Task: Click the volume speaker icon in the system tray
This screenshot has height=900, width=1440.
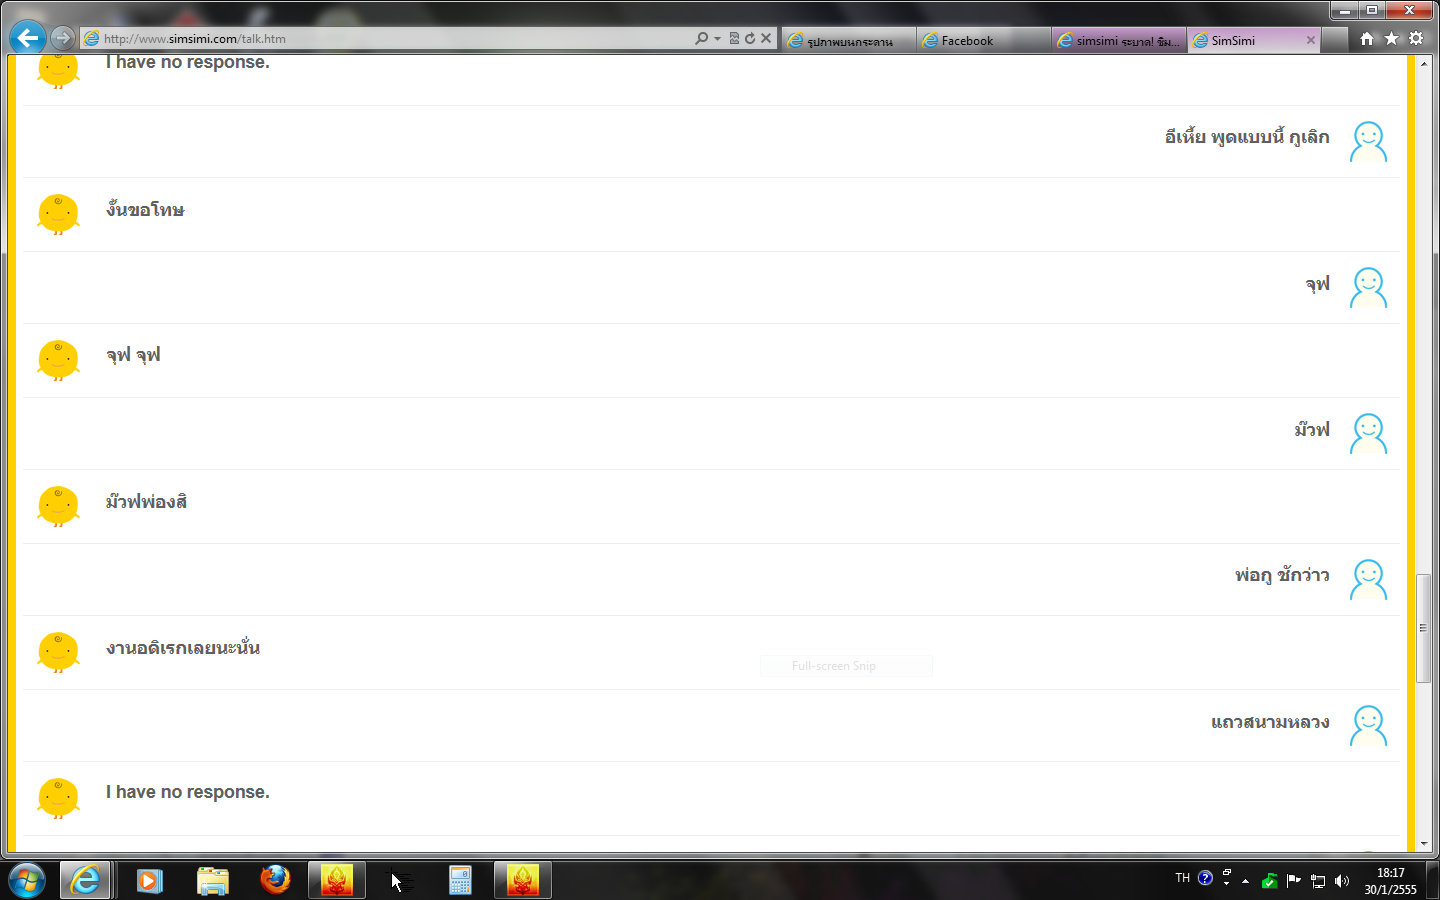Action: [1342, 881]
